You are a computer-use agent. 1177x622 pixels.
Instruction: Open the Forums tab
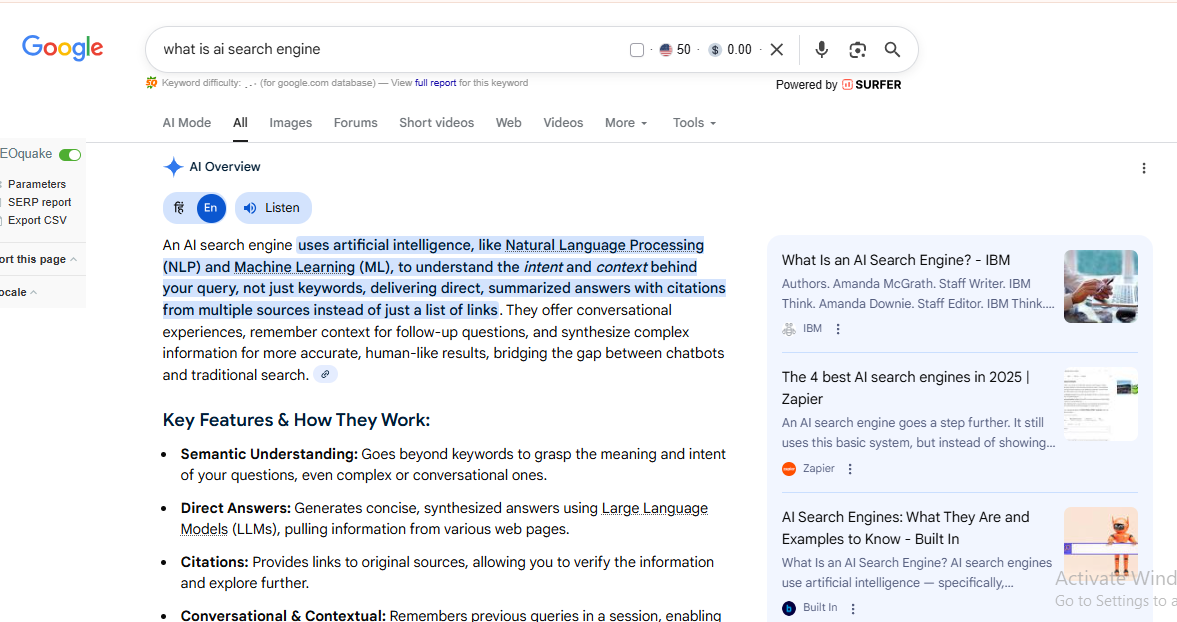tap(356, 122)
